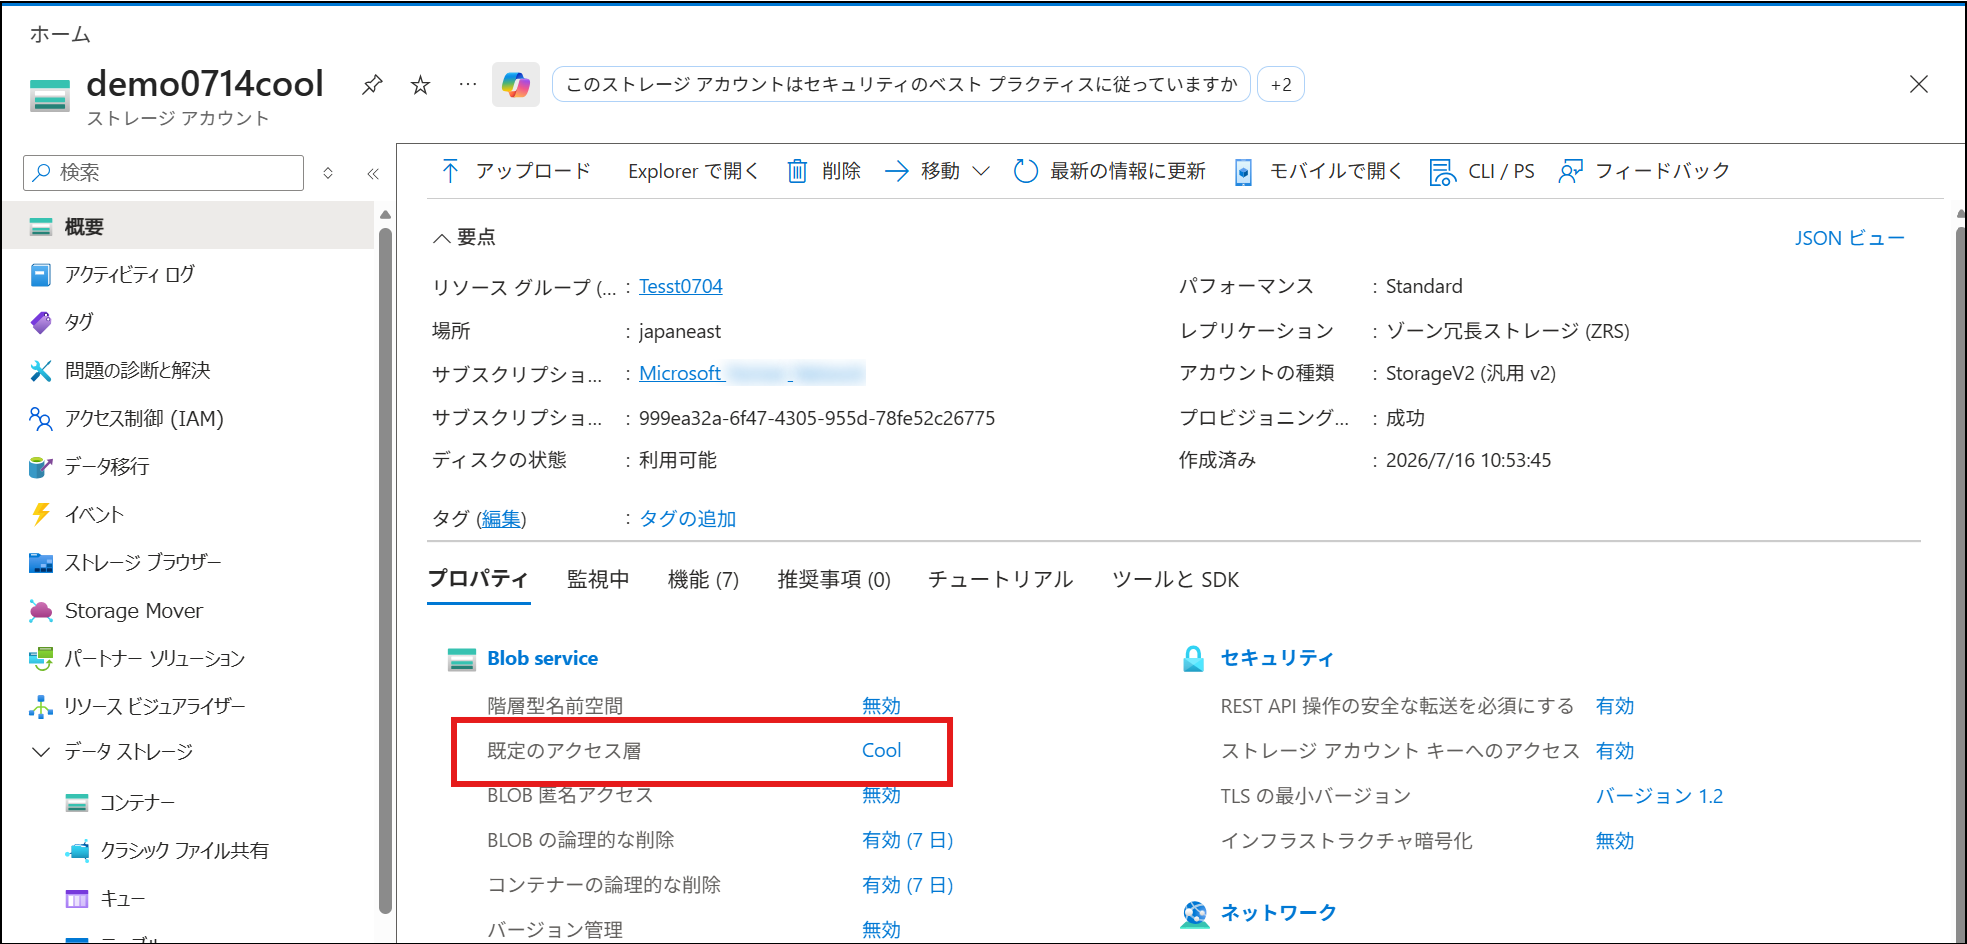Mark storage account as favorite with star

[x=420, y=85]
